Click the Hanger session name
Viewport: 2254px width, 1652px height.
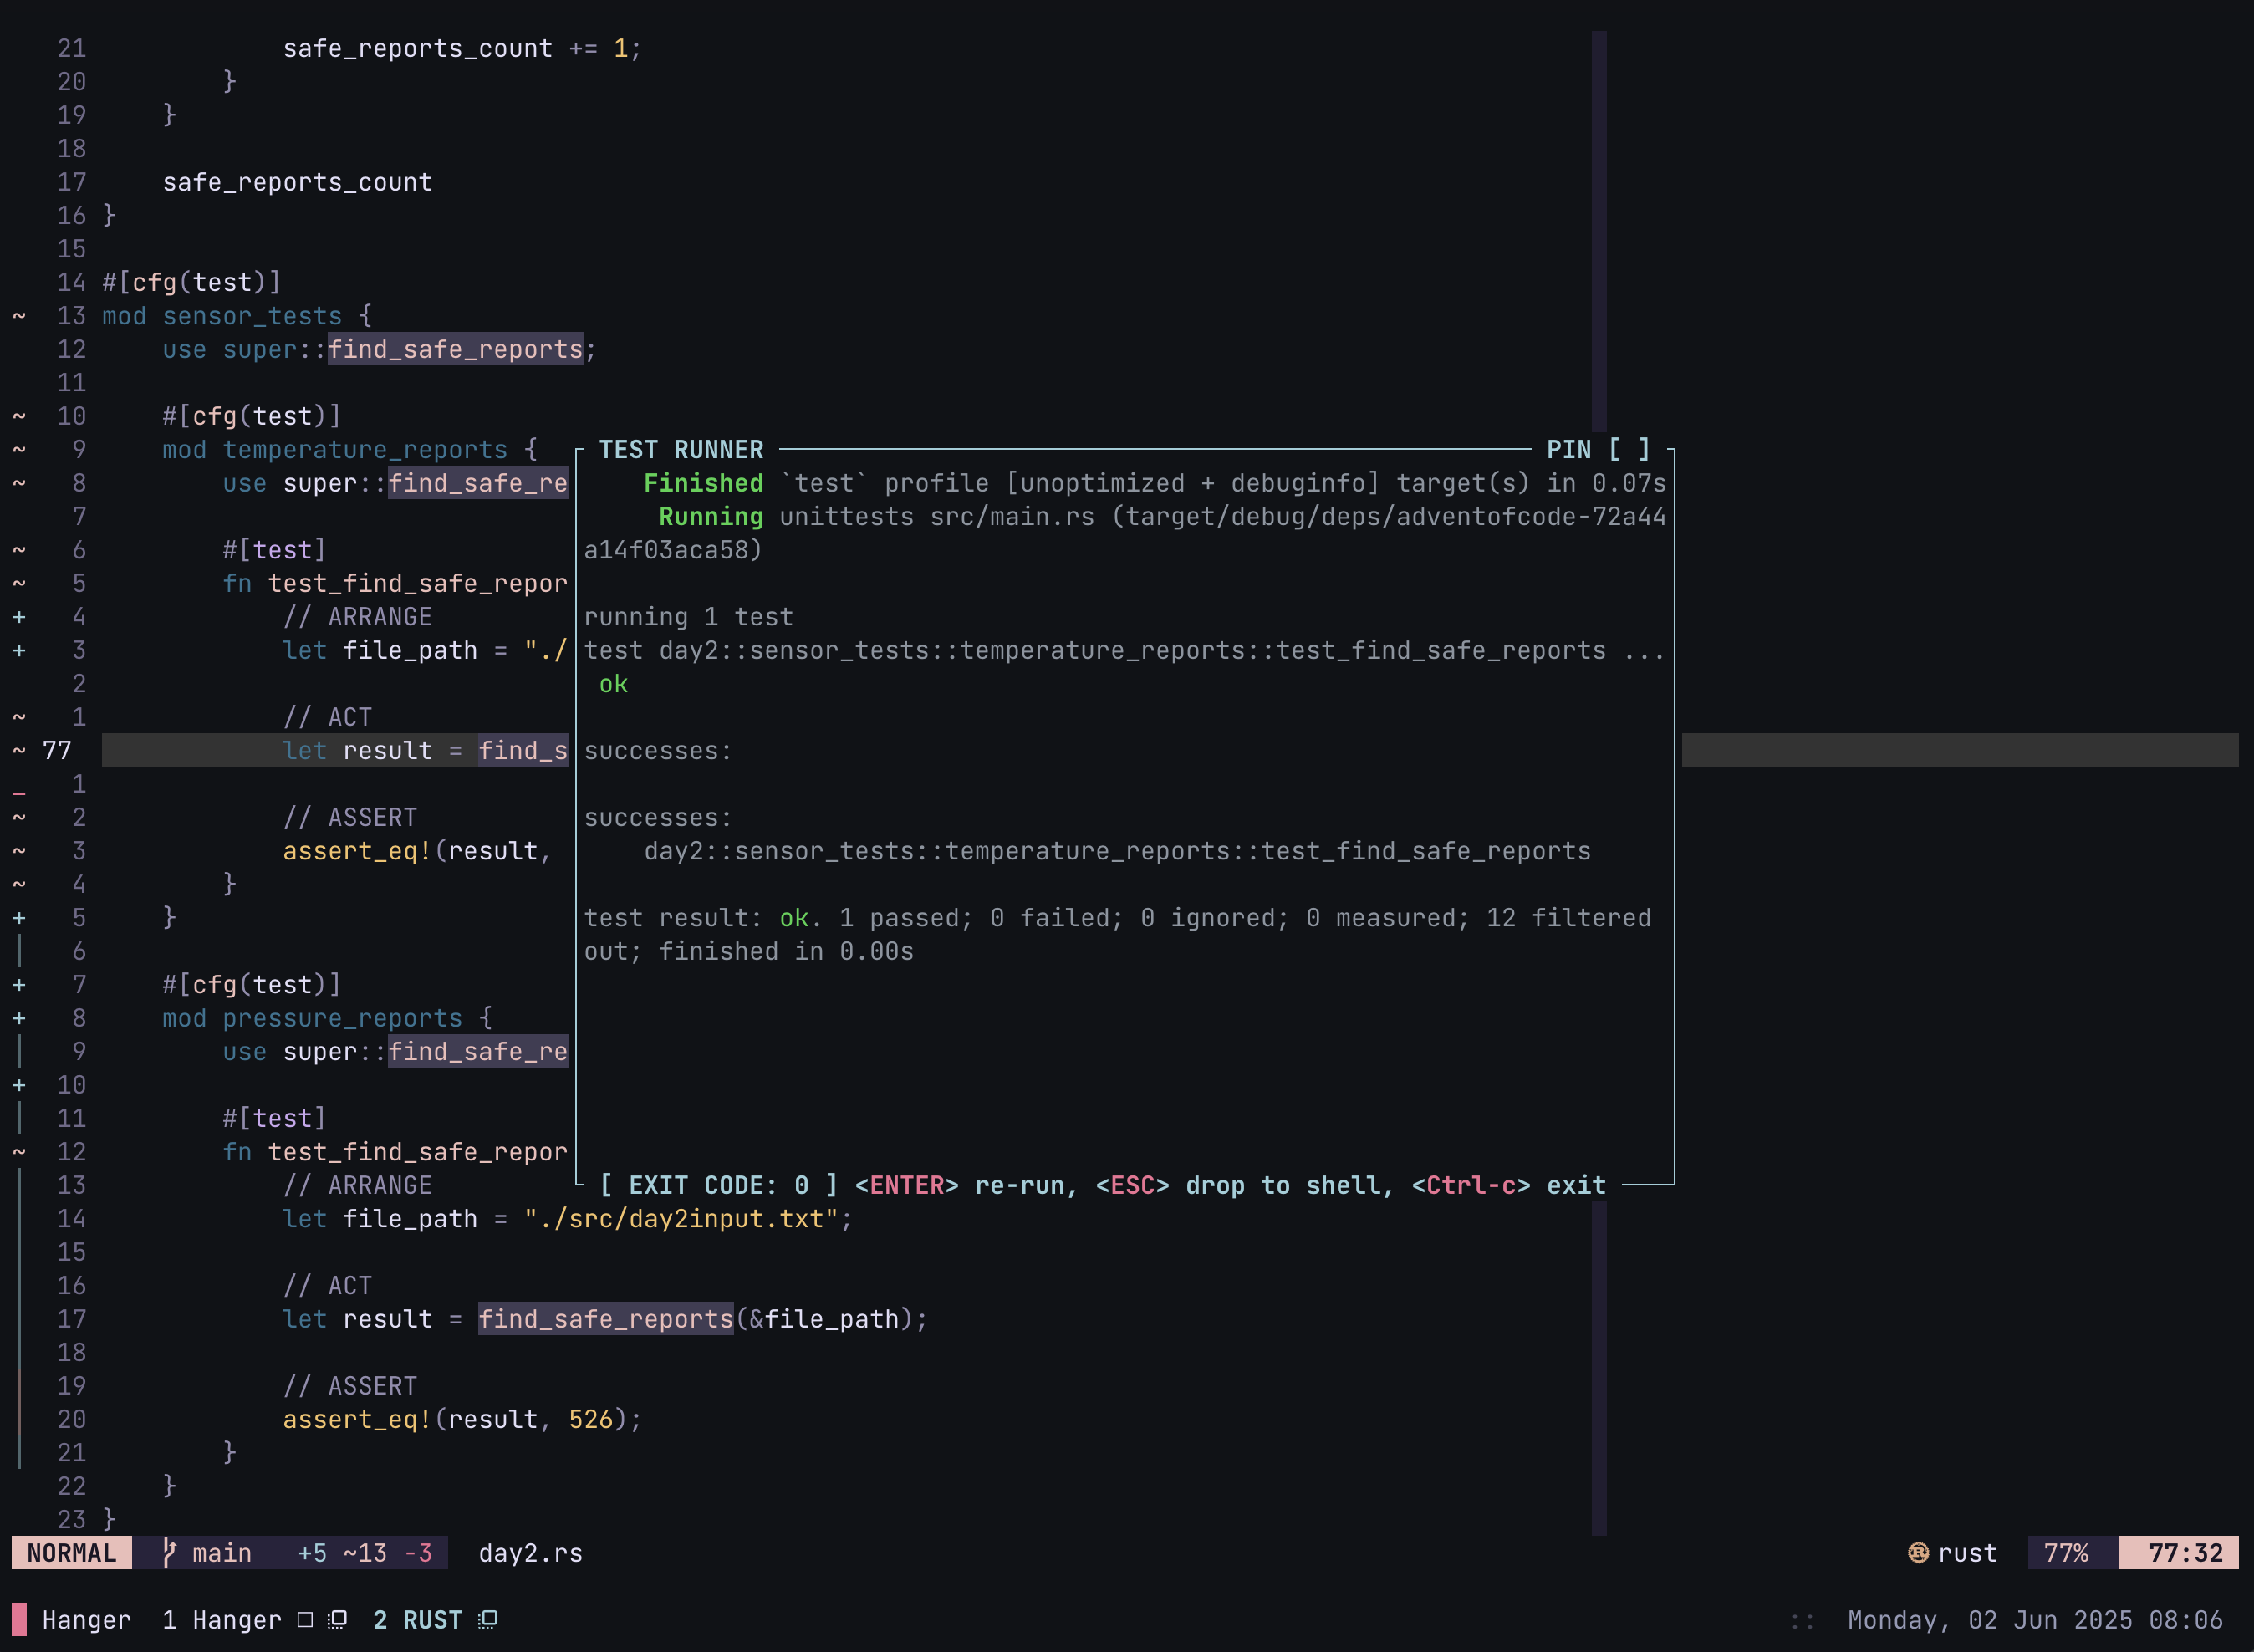coord(86,1619)
